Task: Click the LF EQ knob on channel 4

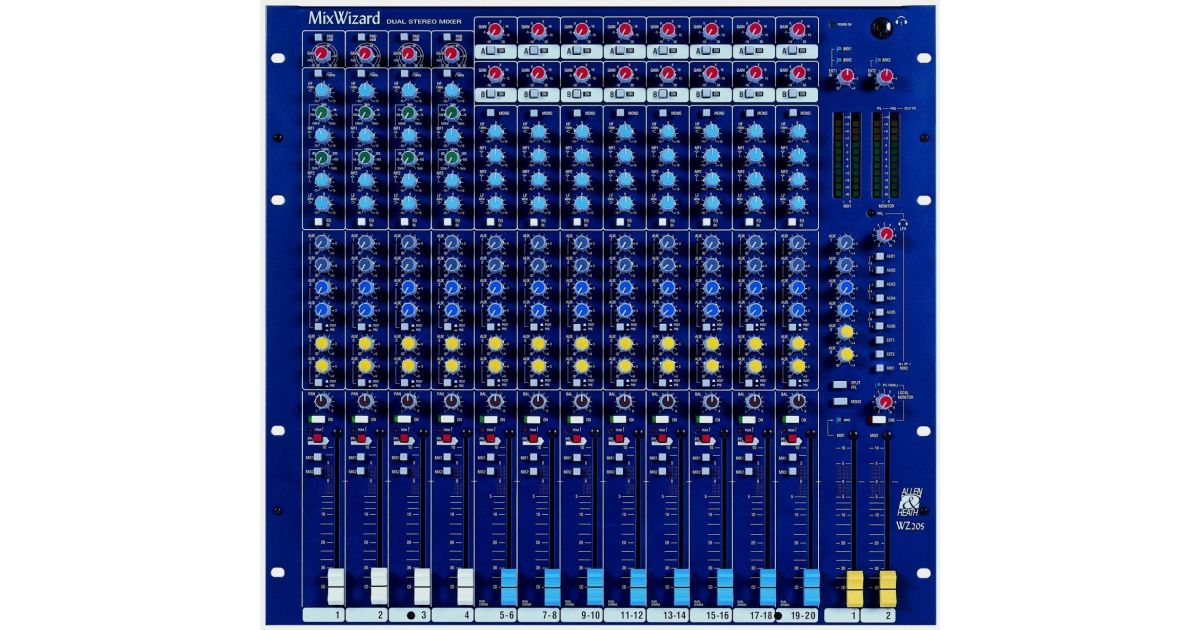Action: [452, 202]
